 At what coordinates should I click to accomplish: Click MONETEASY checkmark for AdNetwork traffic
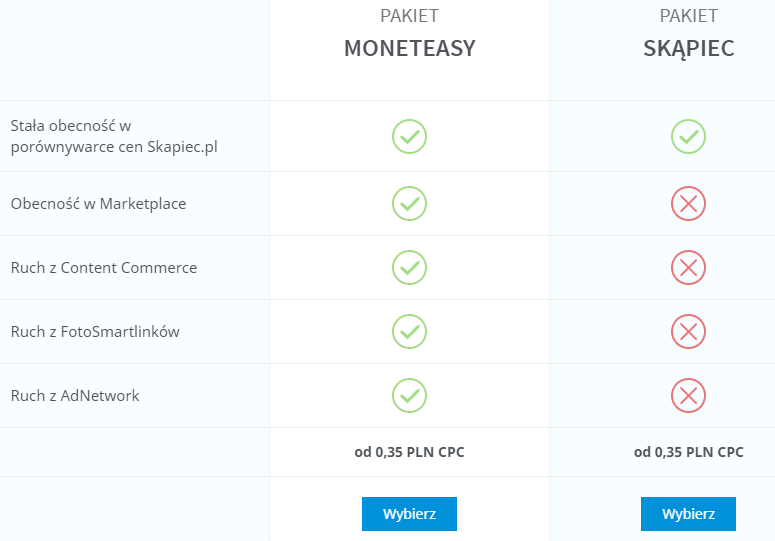coord(409,395)
